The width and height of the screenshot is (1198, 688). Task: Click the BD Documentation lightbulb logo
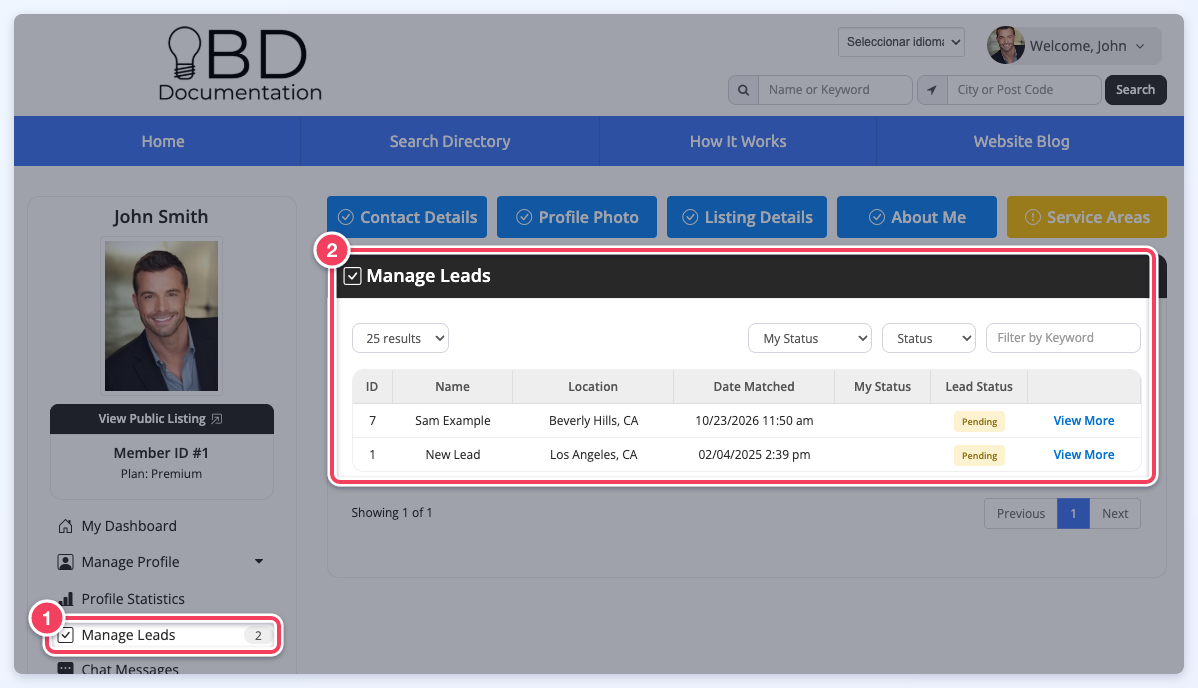pyautogui.click(x=239, y=64)
